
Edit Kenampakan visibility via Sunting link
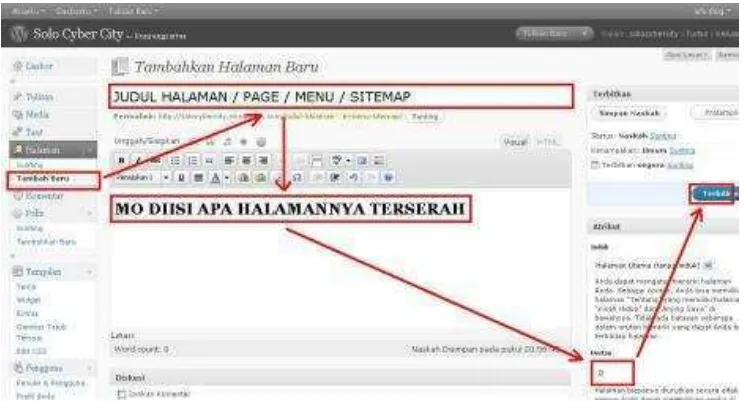coord(682,151)
